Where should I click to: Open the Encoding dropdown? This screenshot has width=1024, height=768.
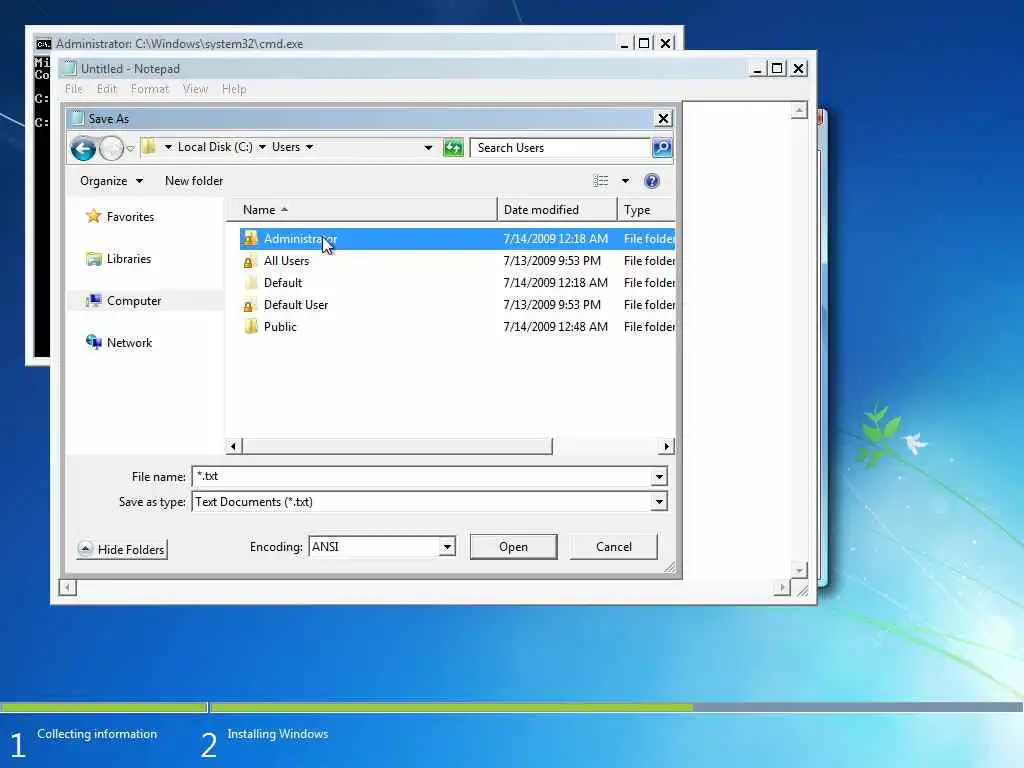pos(447,547)
